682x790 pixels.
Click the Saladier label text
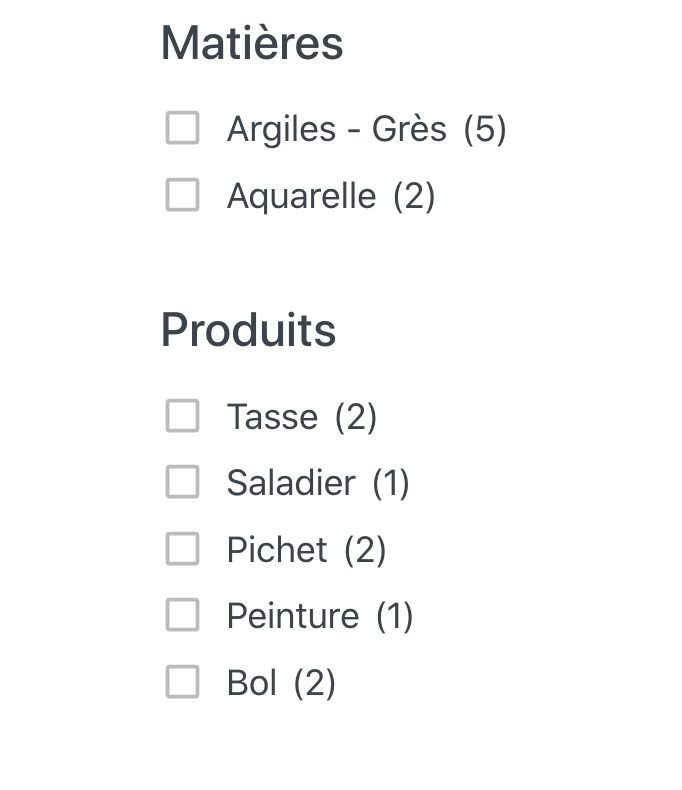coord(291,483)
